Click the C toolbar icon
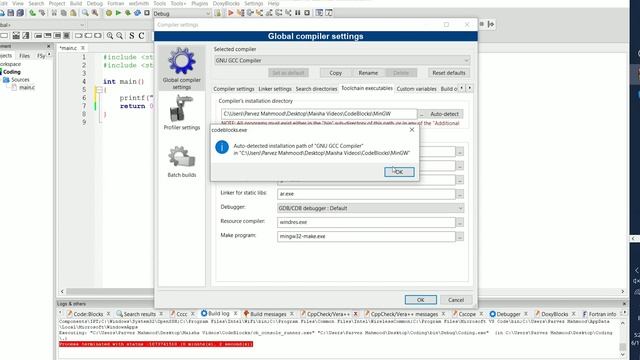 pyautogui.click(x=141, y=36)
